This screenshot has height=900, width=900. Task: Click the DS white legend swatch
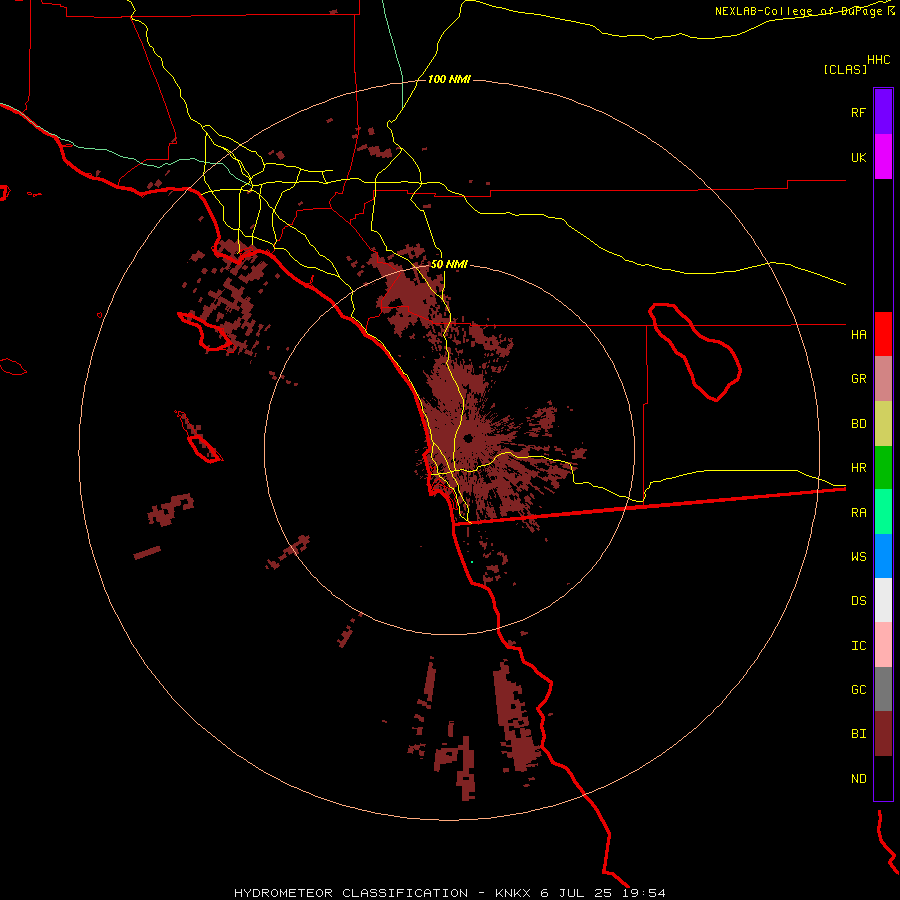883,600
